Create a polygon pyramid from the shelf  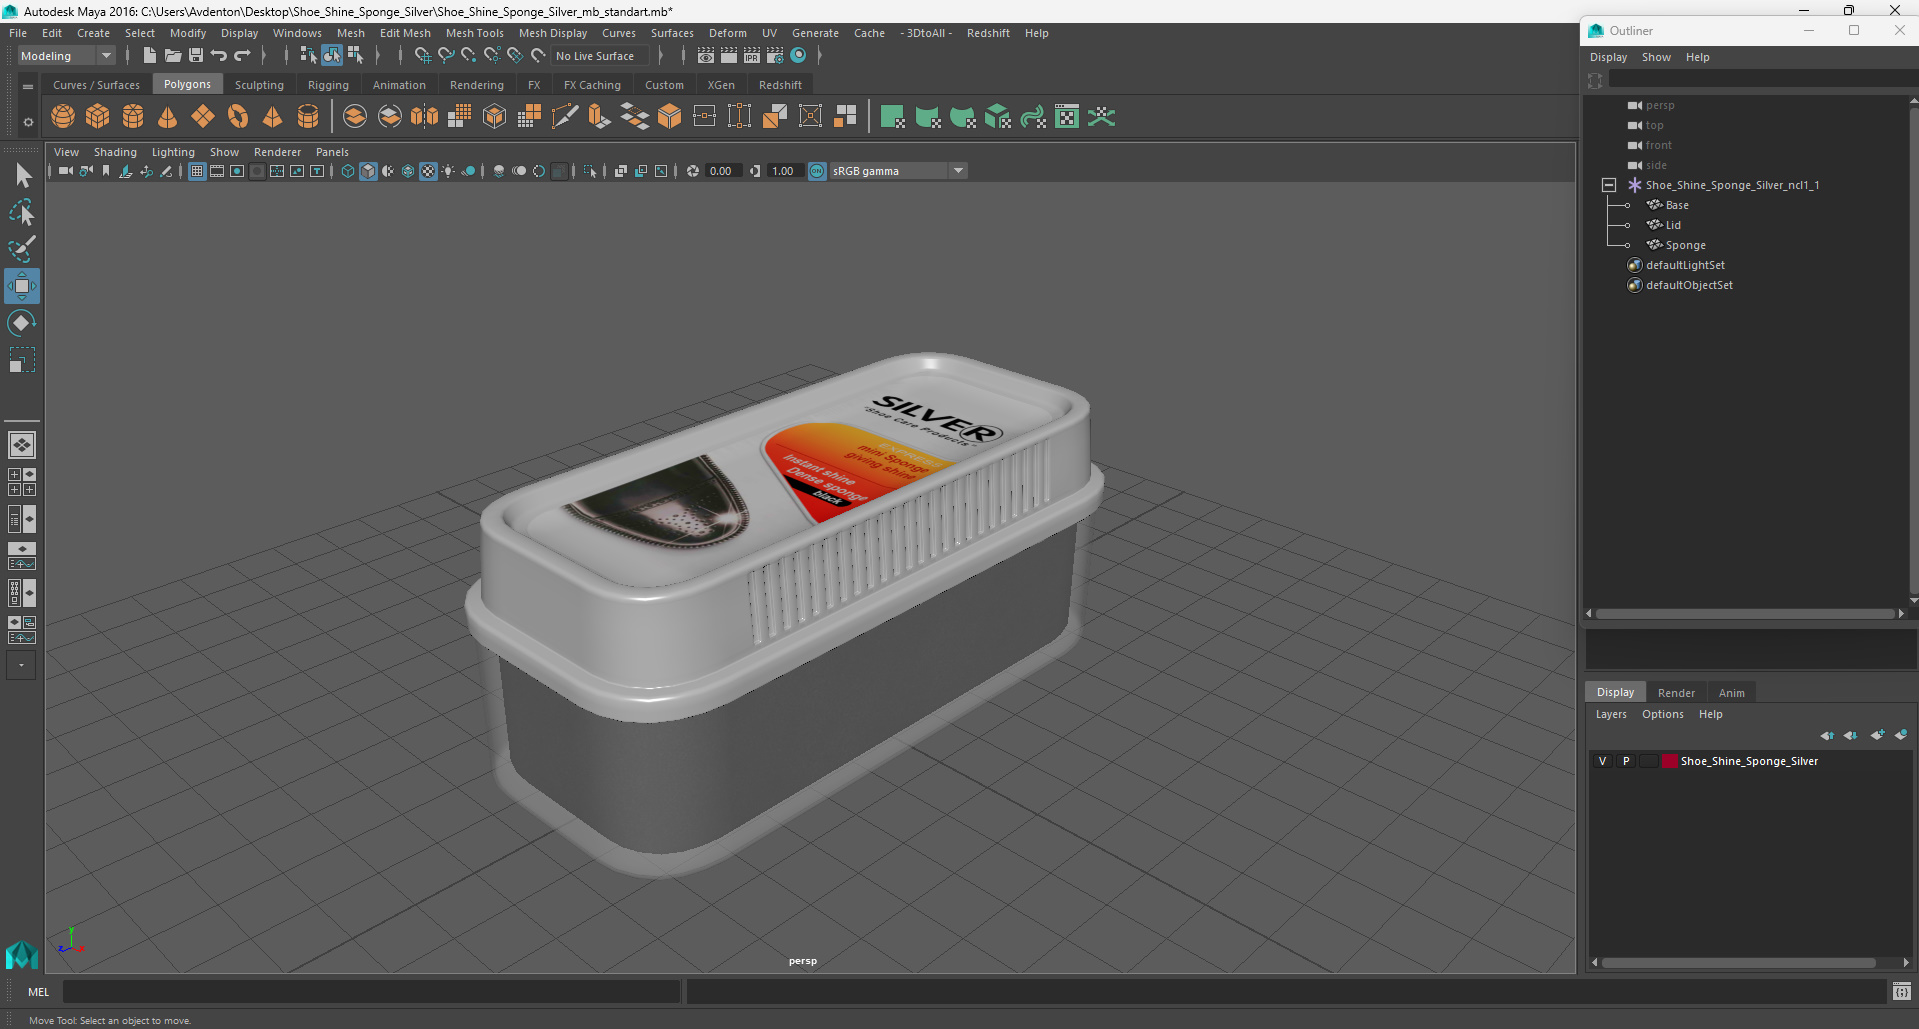(x=272, y=117)
